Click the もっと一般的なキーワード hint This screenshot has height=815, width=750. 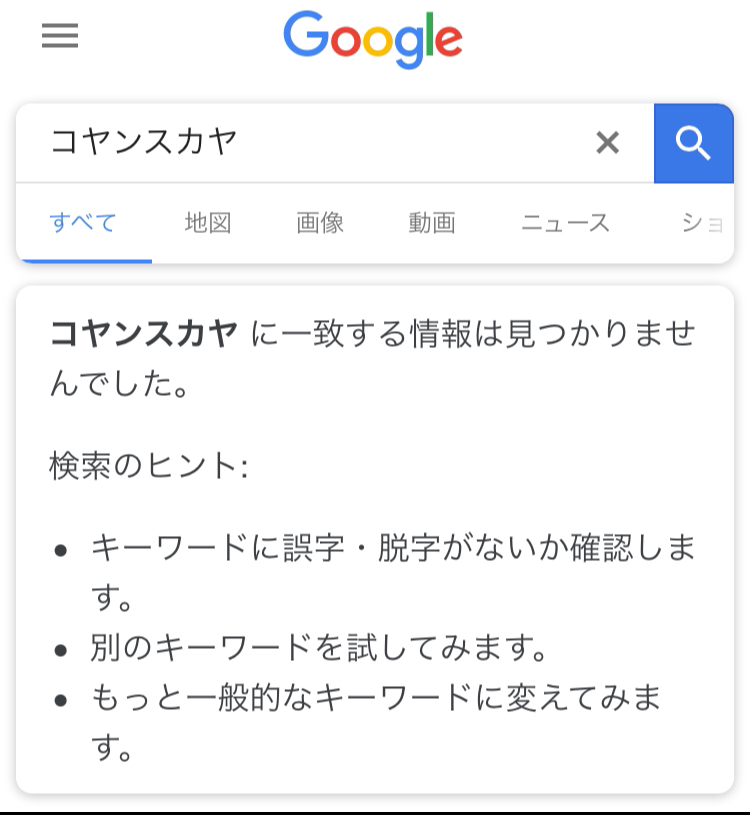[376, 722]
